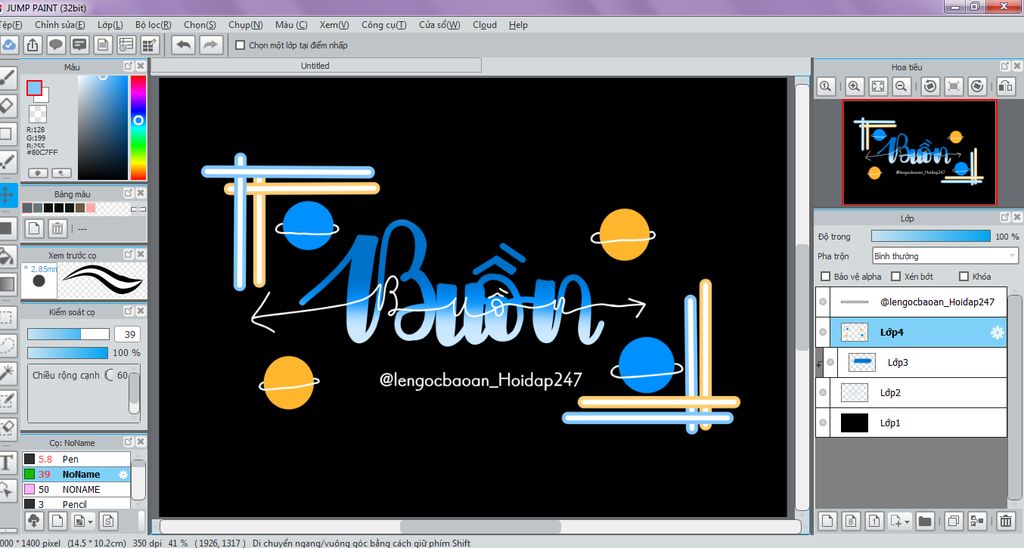Select the NONAME 50 brush
The image size is (1024, 548).
(76, 489)
